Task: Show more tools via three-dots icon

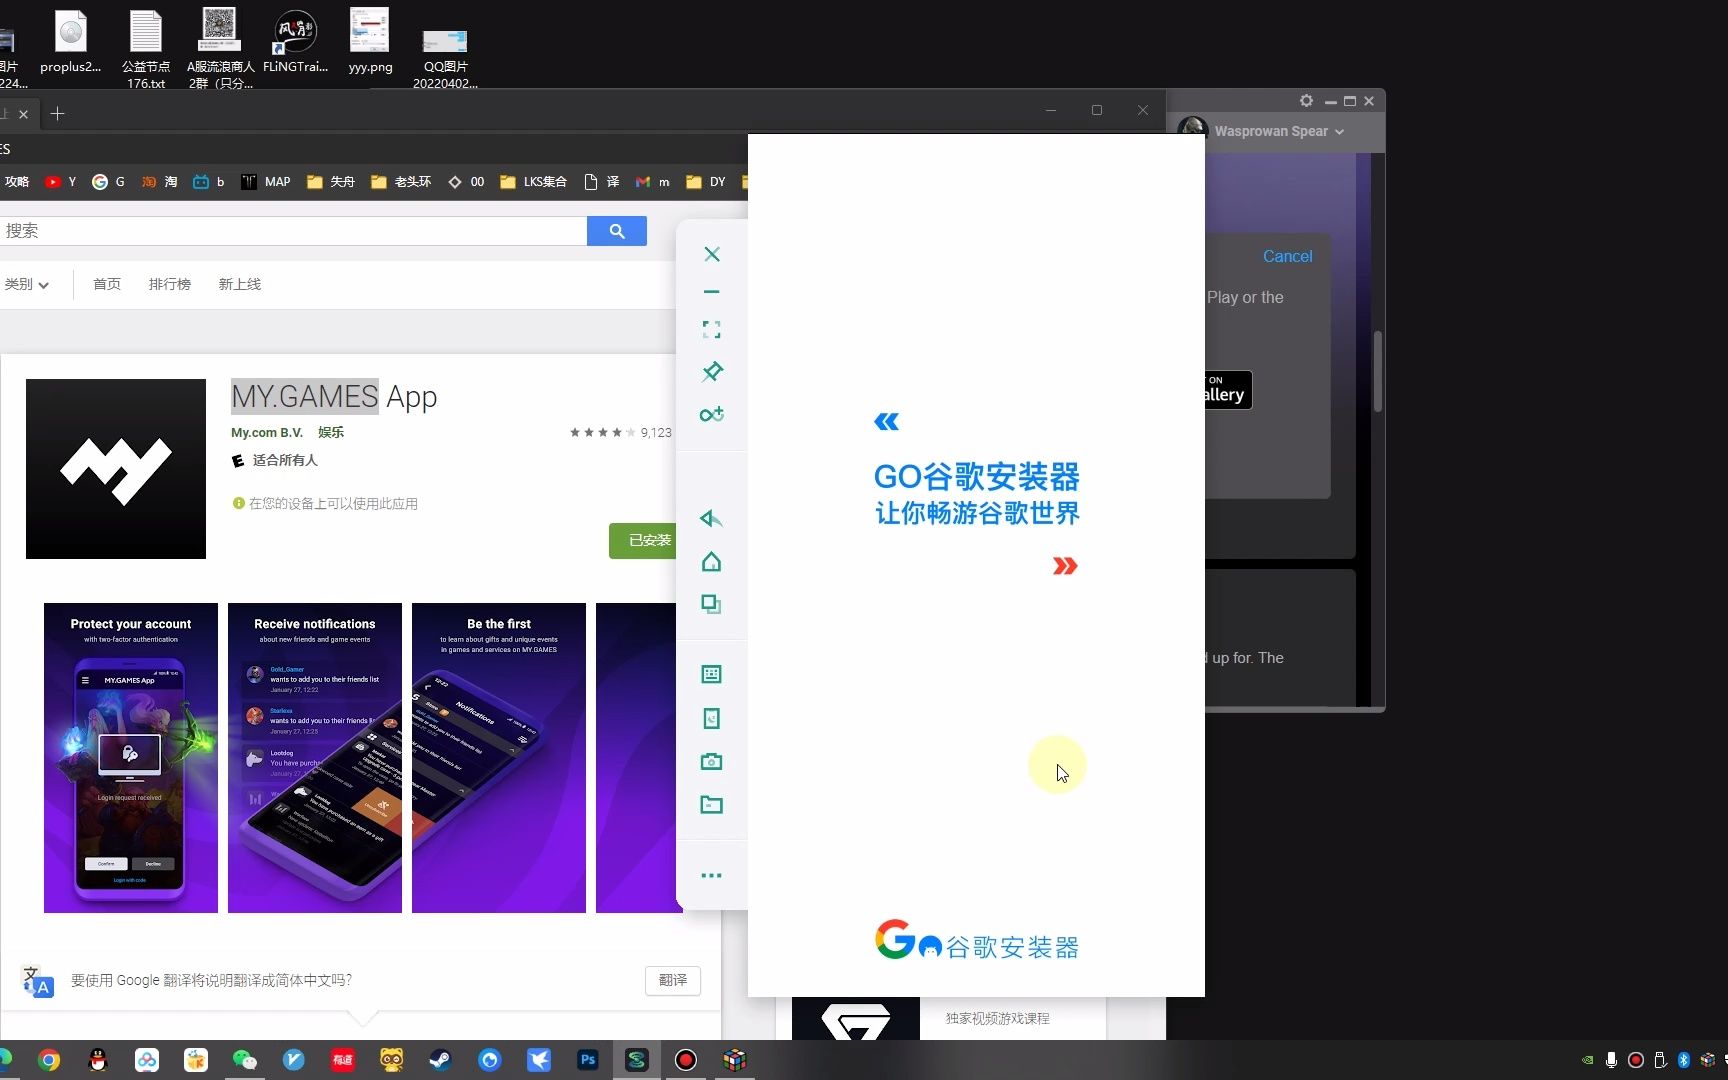Action: [x=711, y=875]
